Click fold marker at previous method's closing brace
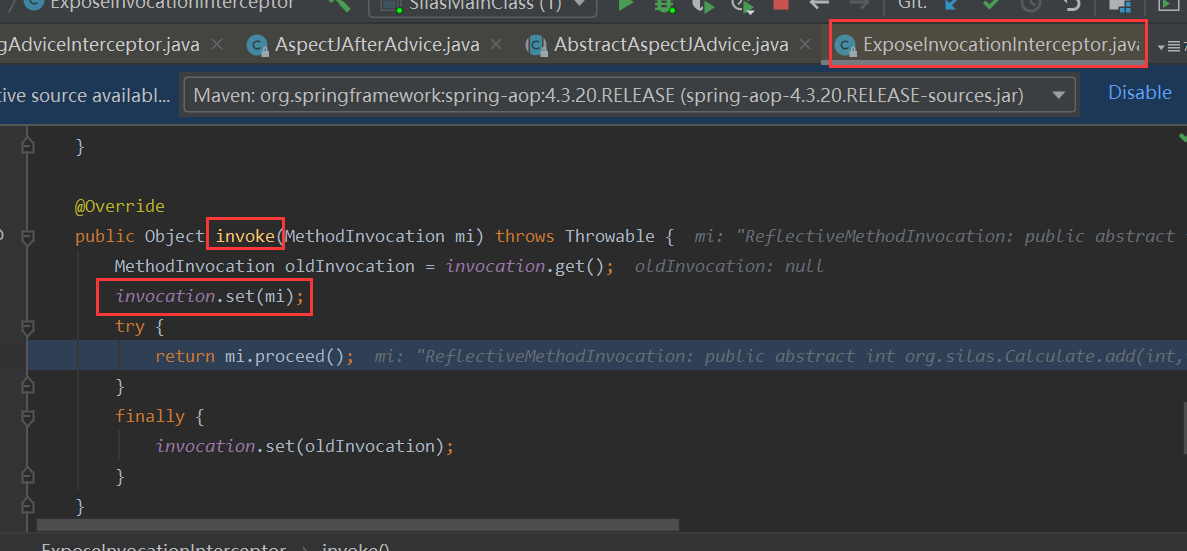The height and width of the screenshot is (551, 1187). click(28, 147)
